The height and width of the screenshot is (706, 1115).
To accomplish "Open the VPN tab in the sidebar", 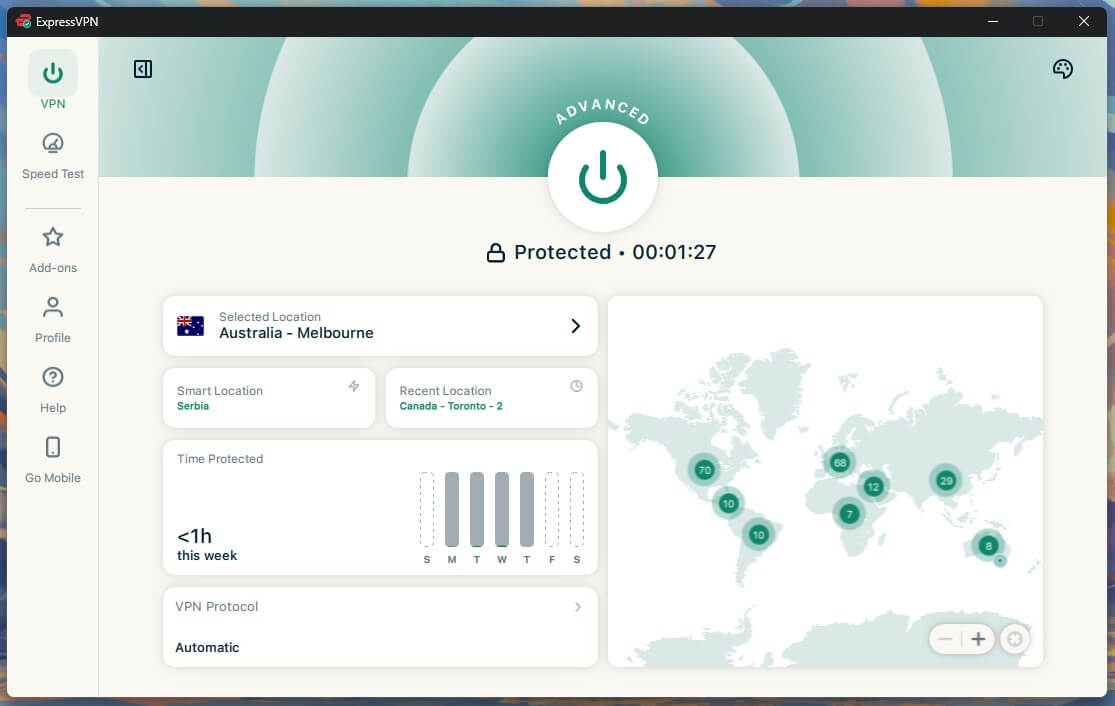I will click(53, 80).
